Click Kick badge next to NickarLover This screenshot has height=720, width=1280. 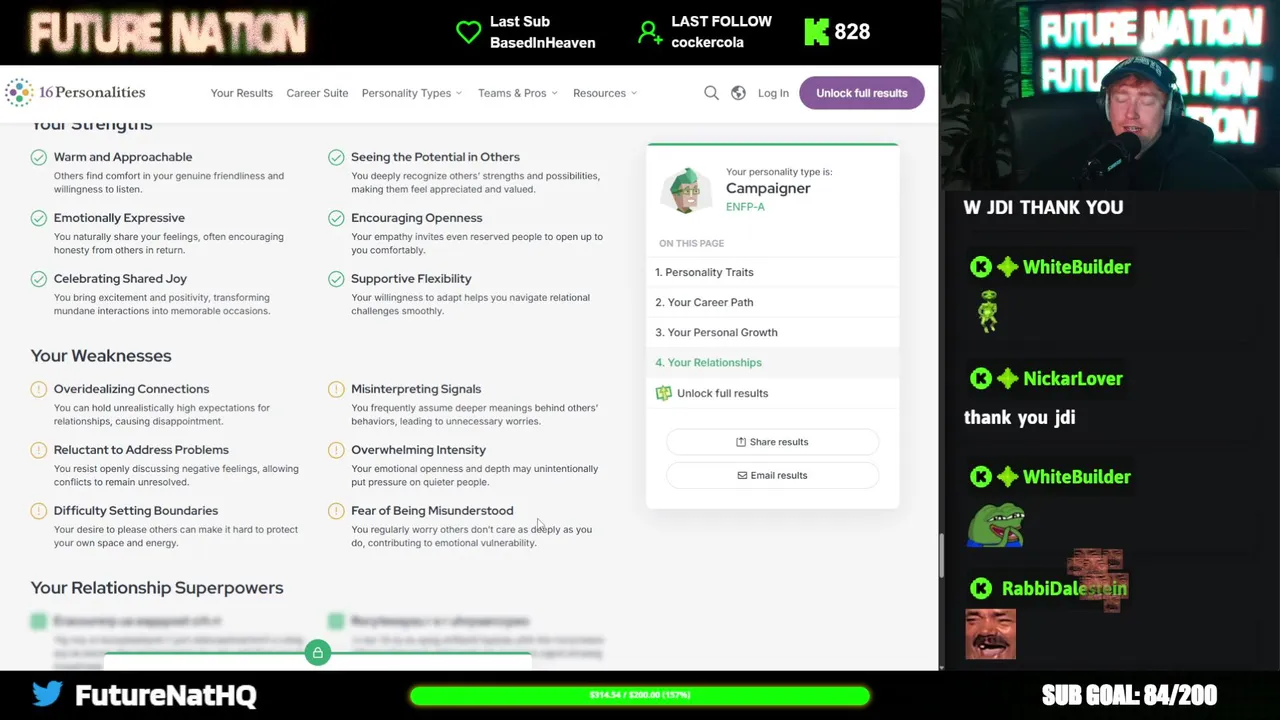tap(981, 378)
